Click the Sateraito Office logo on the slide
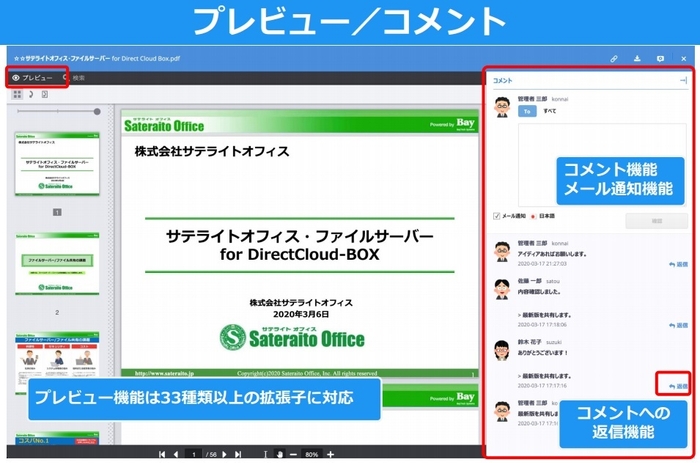 tap(292, 338)
